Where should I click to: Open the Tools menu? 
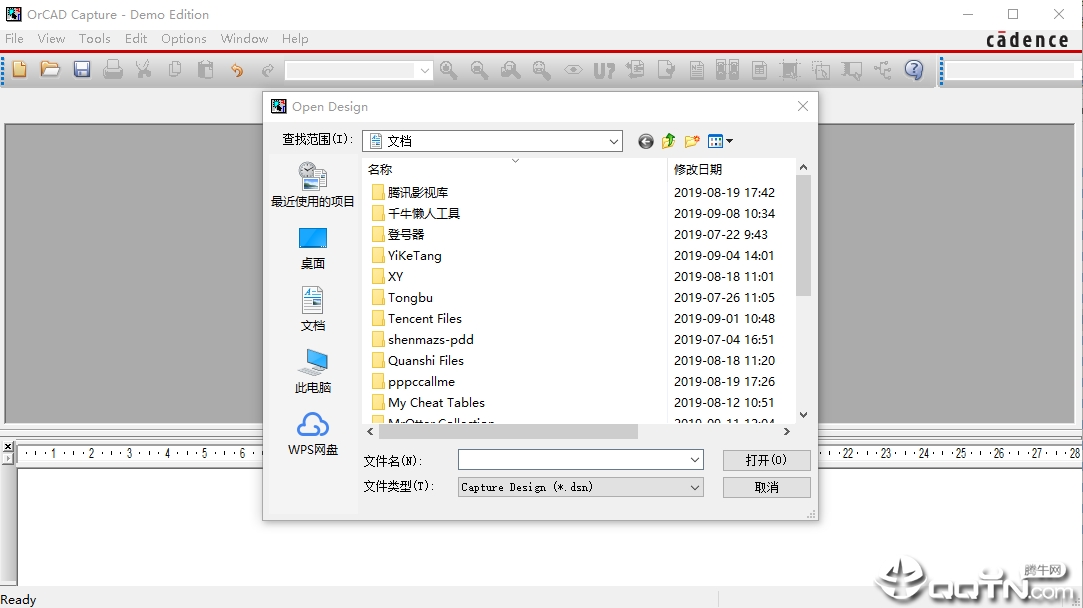pyautogui.click(x=95, y=39)
